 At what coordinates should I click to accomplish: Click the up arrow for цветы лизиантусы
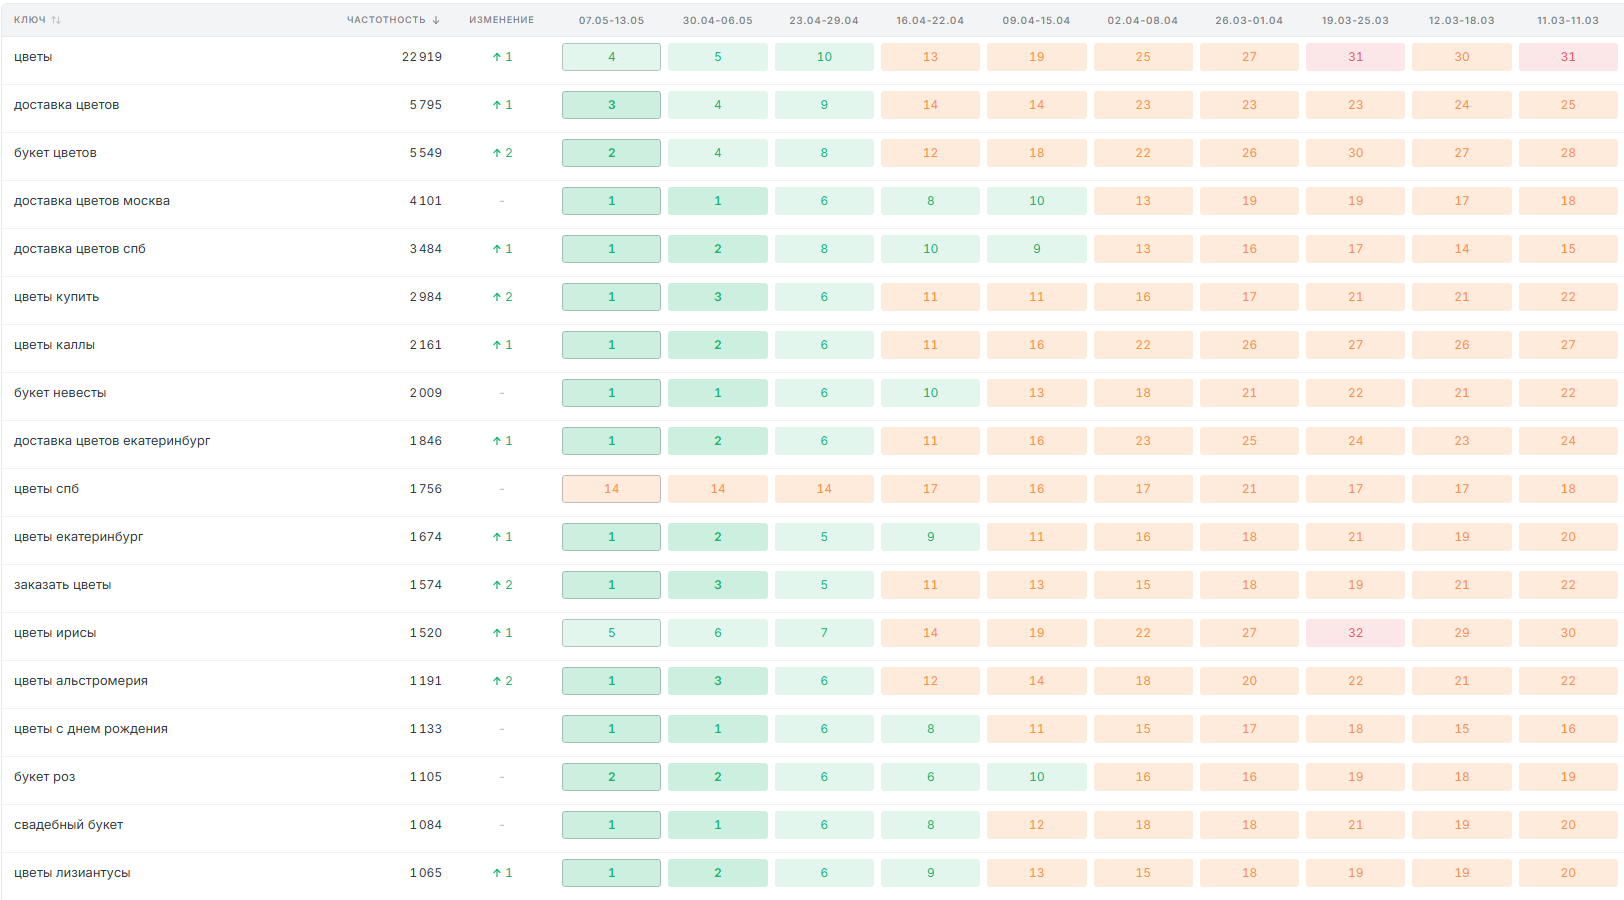click(497, 873)
